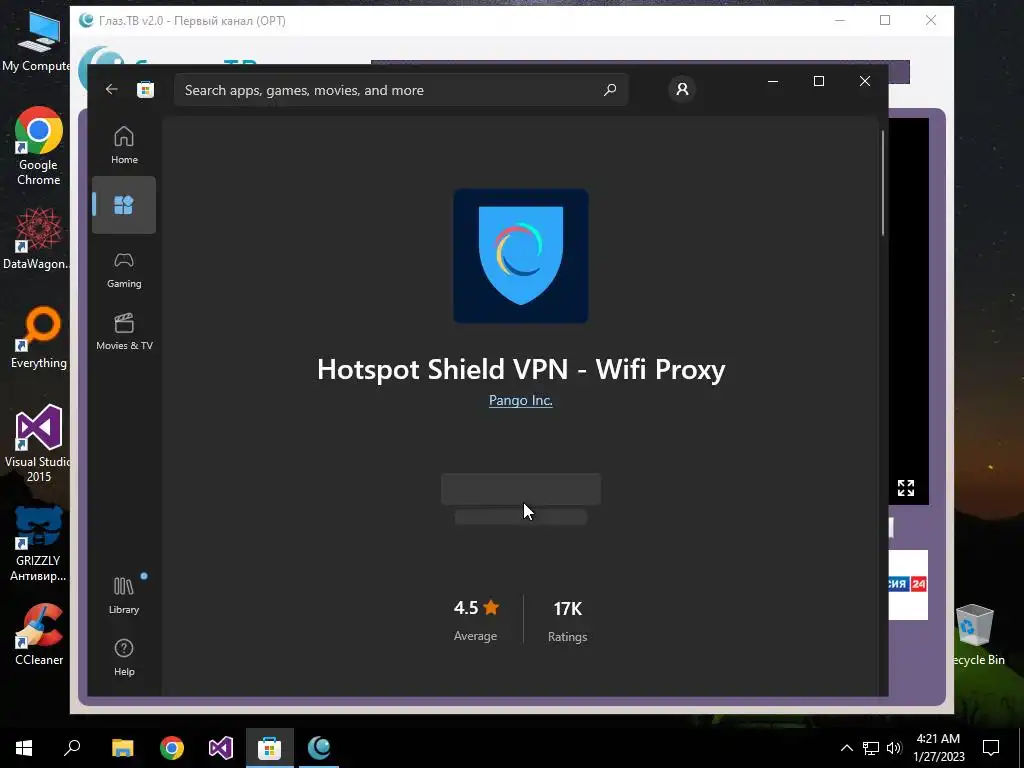The height and width of the screenshot is (768, 1024).
Task: Toggle fullscreen in Глаз.ТВ player
Action: tap(906, 488)
